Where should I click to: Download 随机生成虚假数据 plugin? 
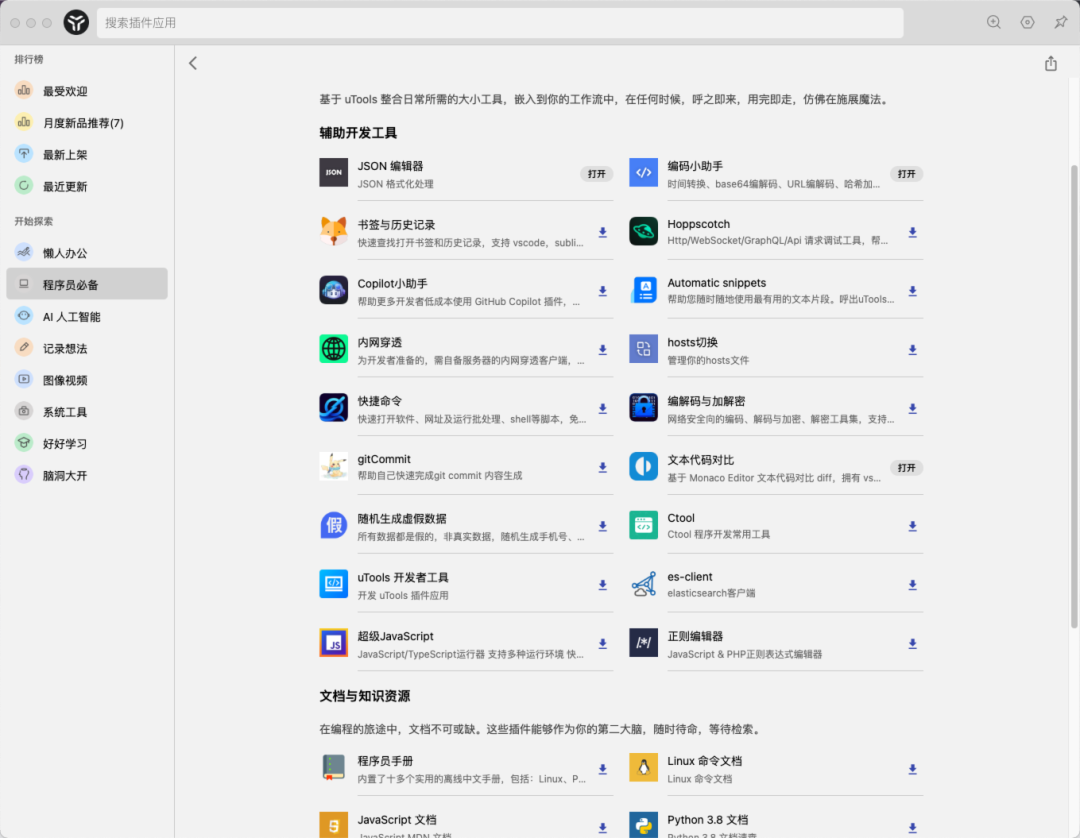pyautogui.click(x=603, y=526)
